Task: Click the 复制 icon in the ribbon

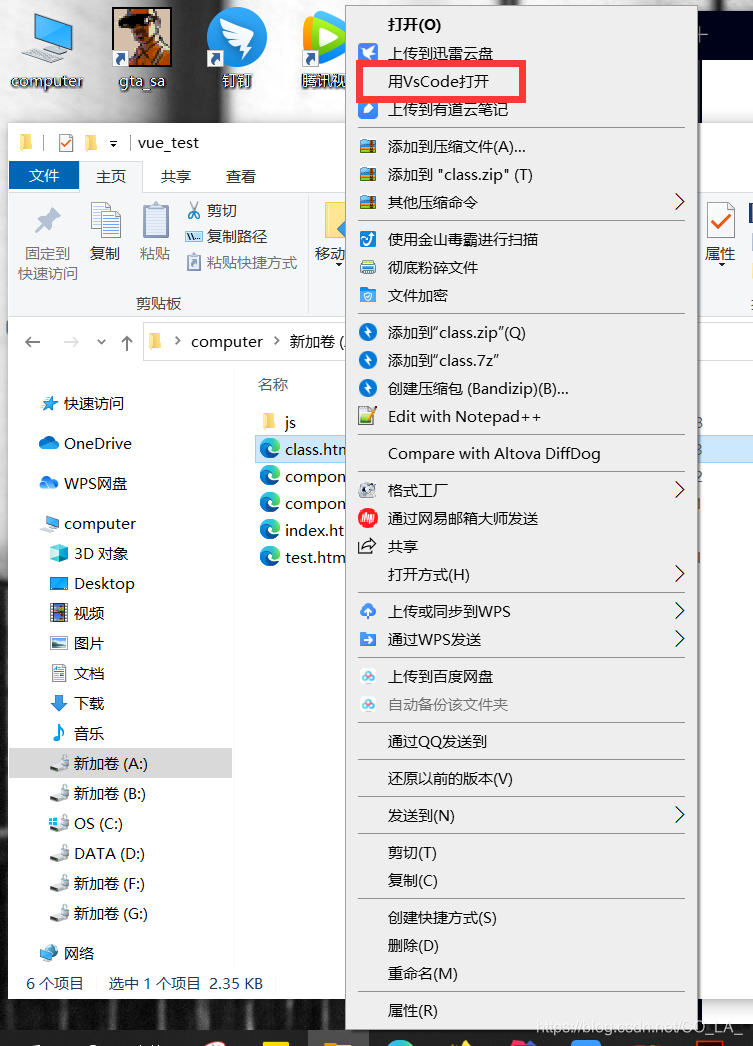Action: [105, 220]
